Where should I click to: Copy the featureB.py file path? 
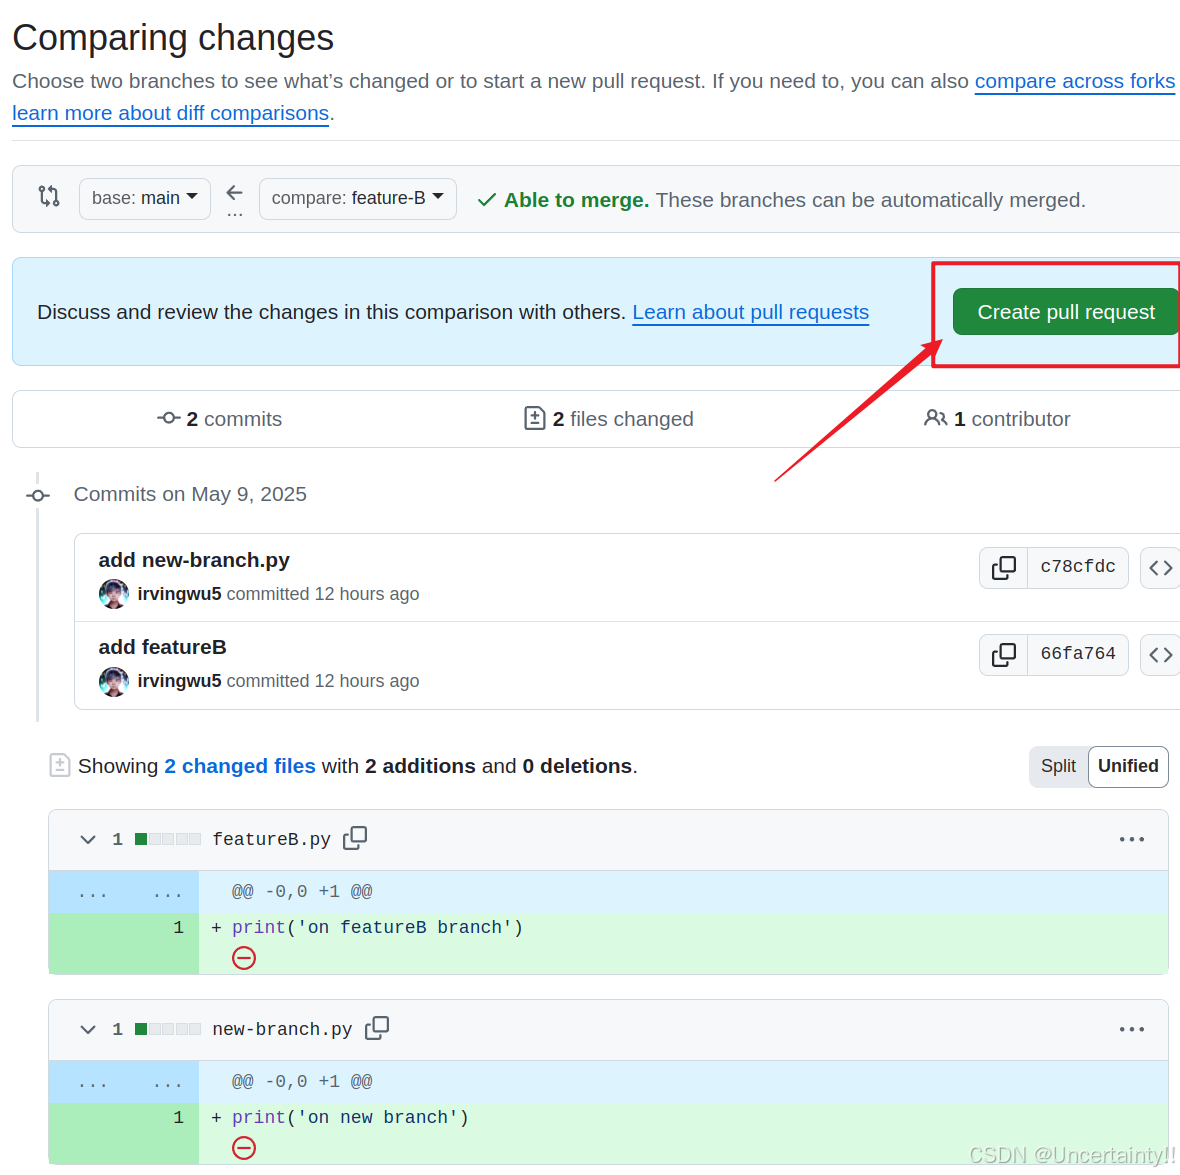pos(355,838)
